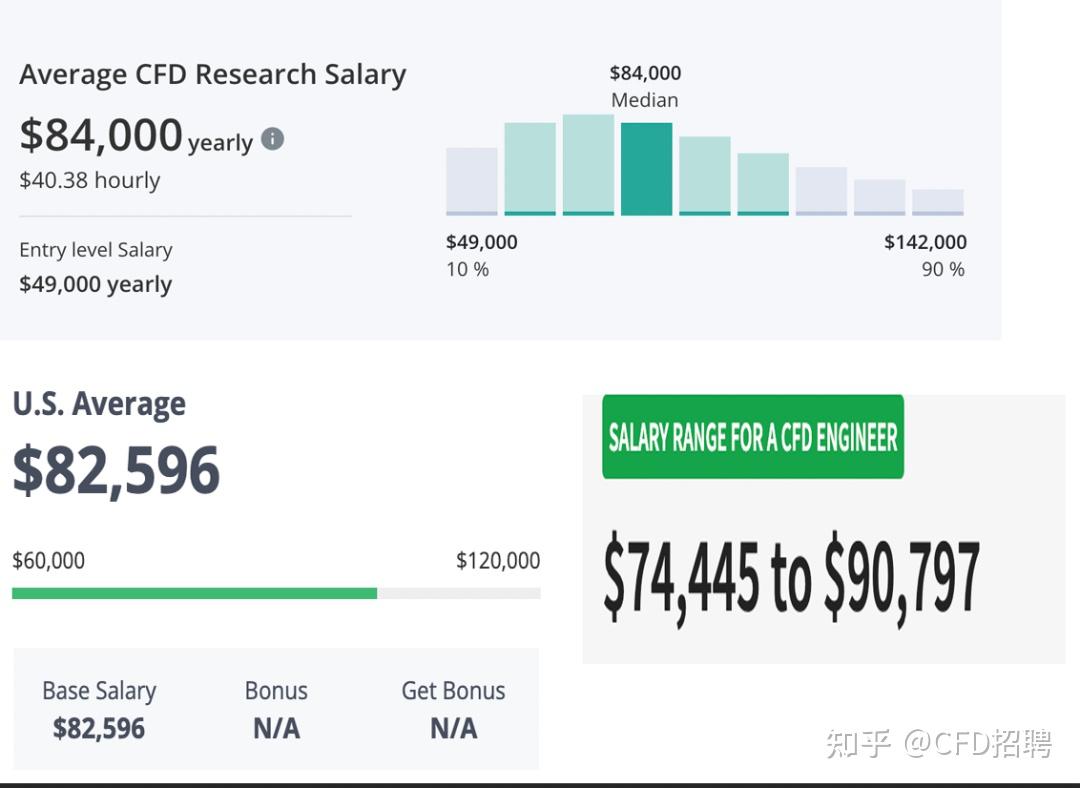Image resolution: width=1080 pixels, height=788 pixels.
Task: Click the green Salary Range for a CFD Engineer banner
Action: (x=753, y=437)
